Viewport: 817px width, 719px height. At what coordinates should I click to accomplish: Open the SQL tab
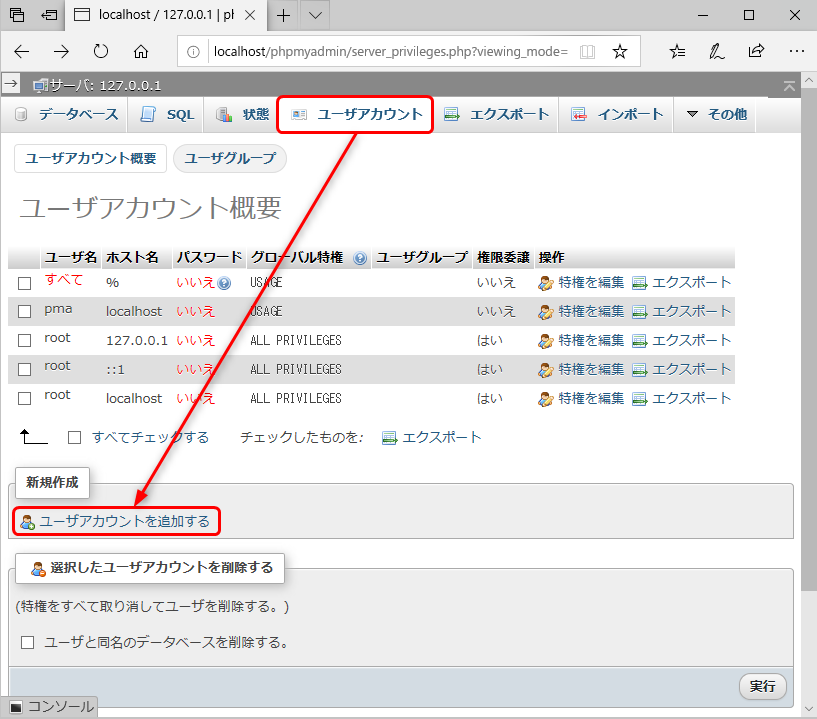pos(168,114)
